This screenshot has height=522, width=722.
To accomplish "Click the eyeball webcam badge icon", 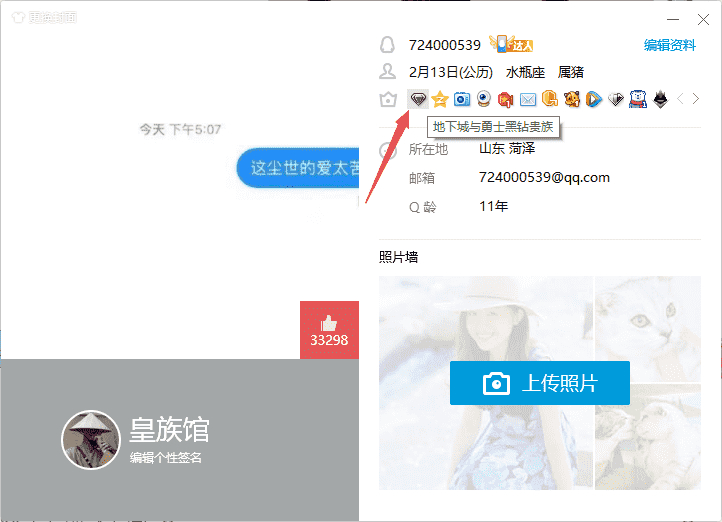I will click(x=484, y=99).
